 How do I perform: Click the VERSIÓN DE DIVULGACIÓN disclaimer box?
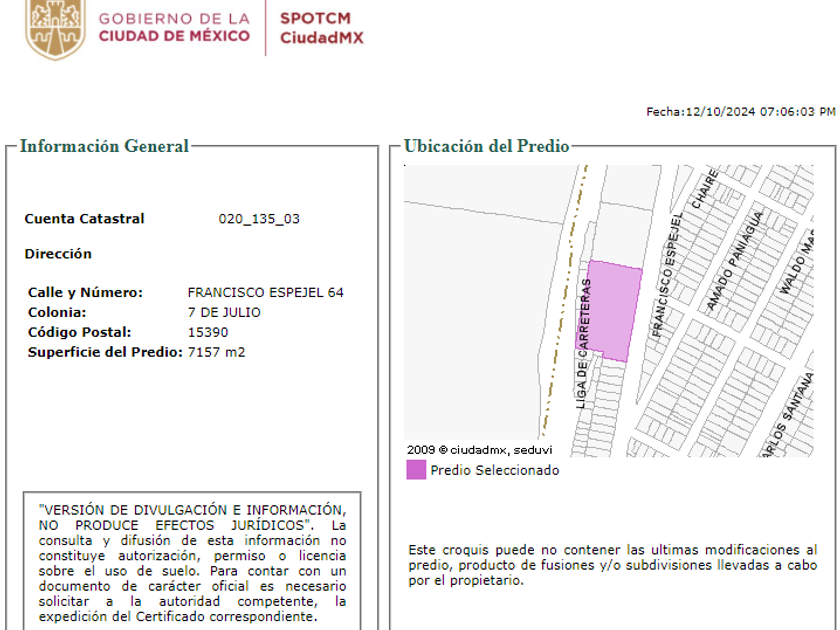[x=192, y=562]
